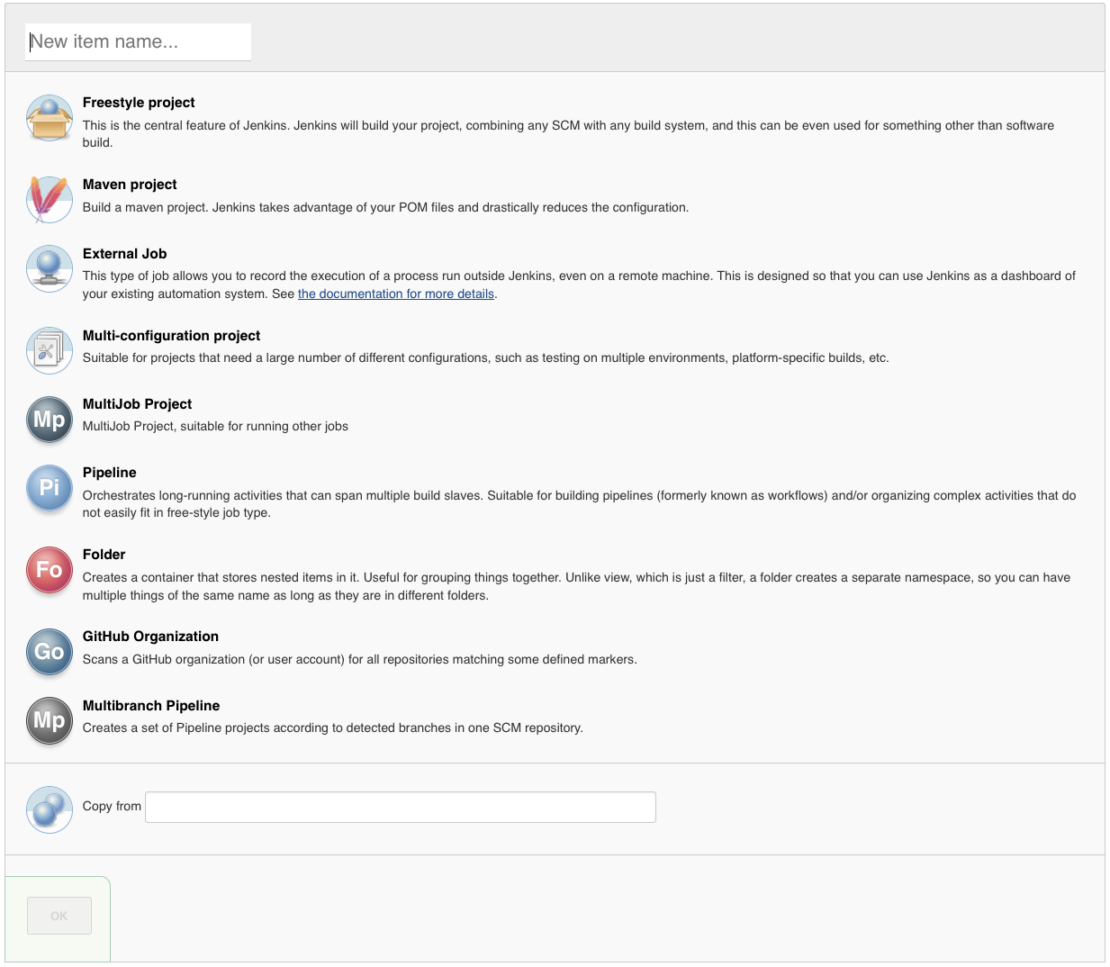The width and height of the screenshot is (1110, 967).
Task: Click the New item name field
Action: 138,41
